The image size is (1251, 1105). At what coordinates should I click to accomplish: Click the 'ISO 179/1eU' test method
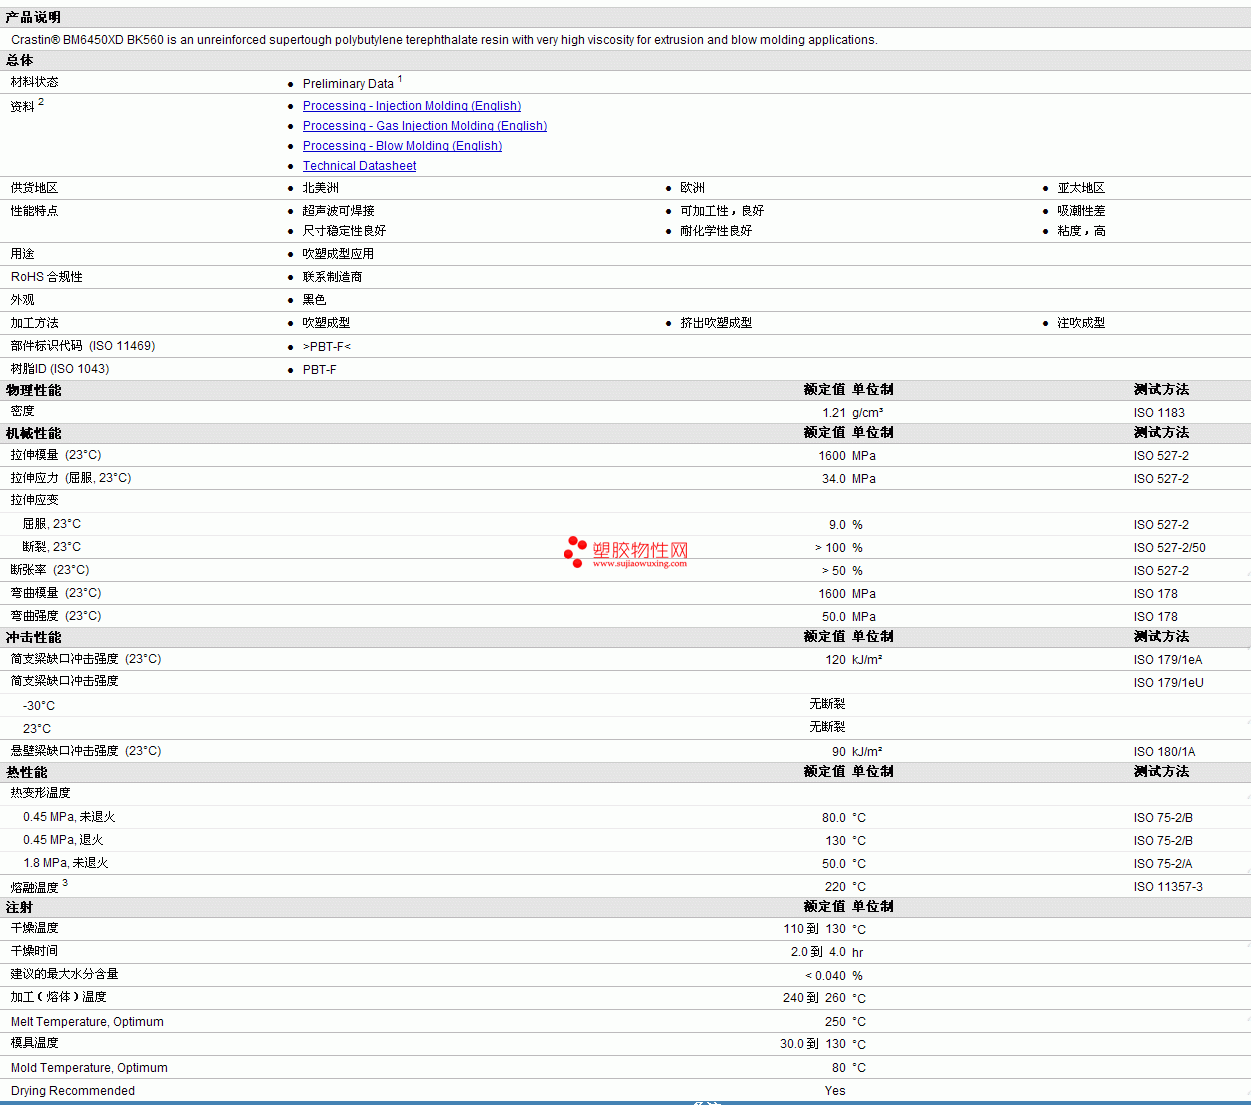tap(1169, 683)
